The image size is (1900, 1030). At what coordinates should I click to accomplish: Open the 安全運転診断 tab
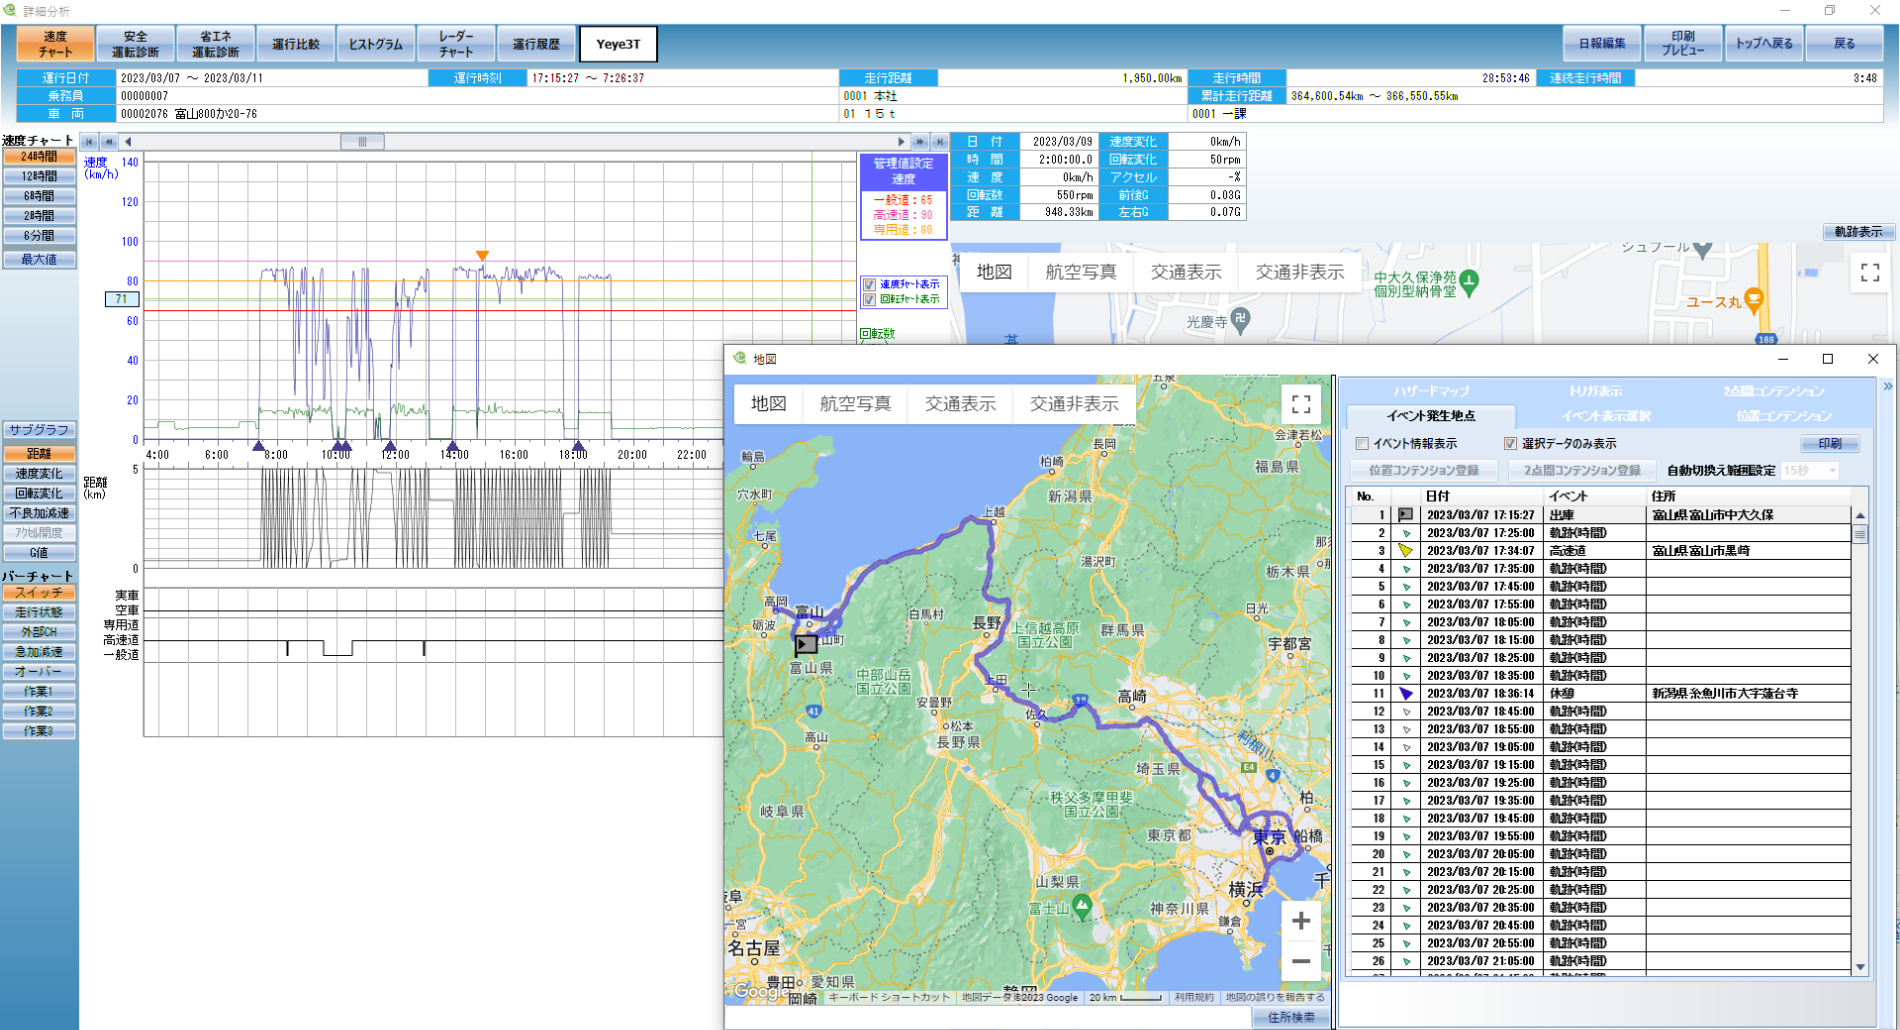(x=135, y=44)
